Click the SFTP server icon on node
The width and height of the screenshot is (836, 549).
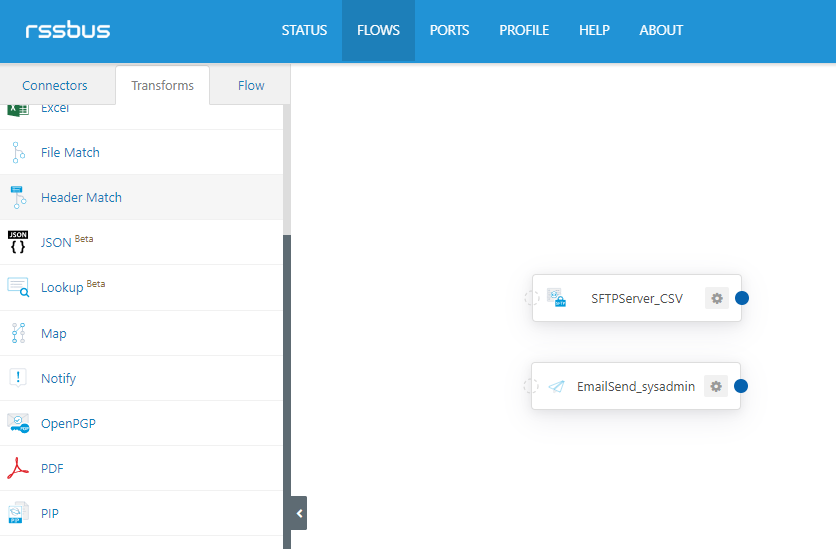556,297
